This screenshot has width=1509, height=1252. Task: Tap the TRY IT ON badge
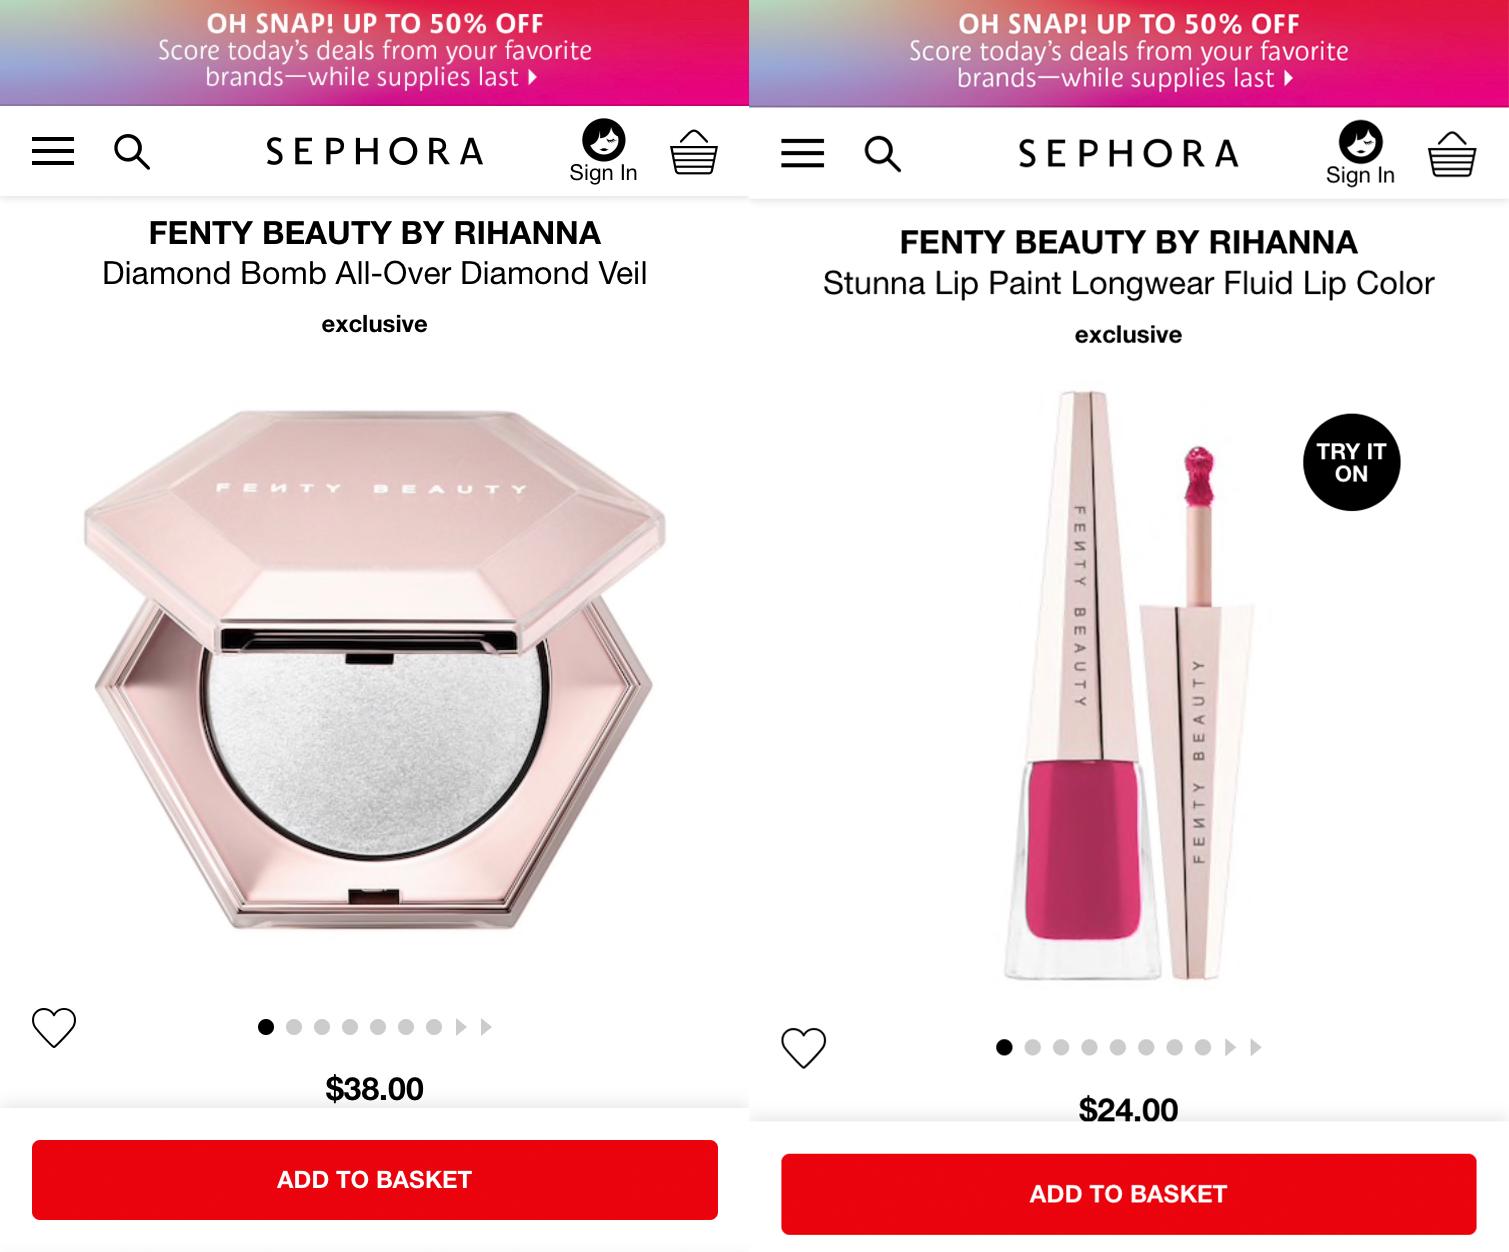tap(1351, 462)
